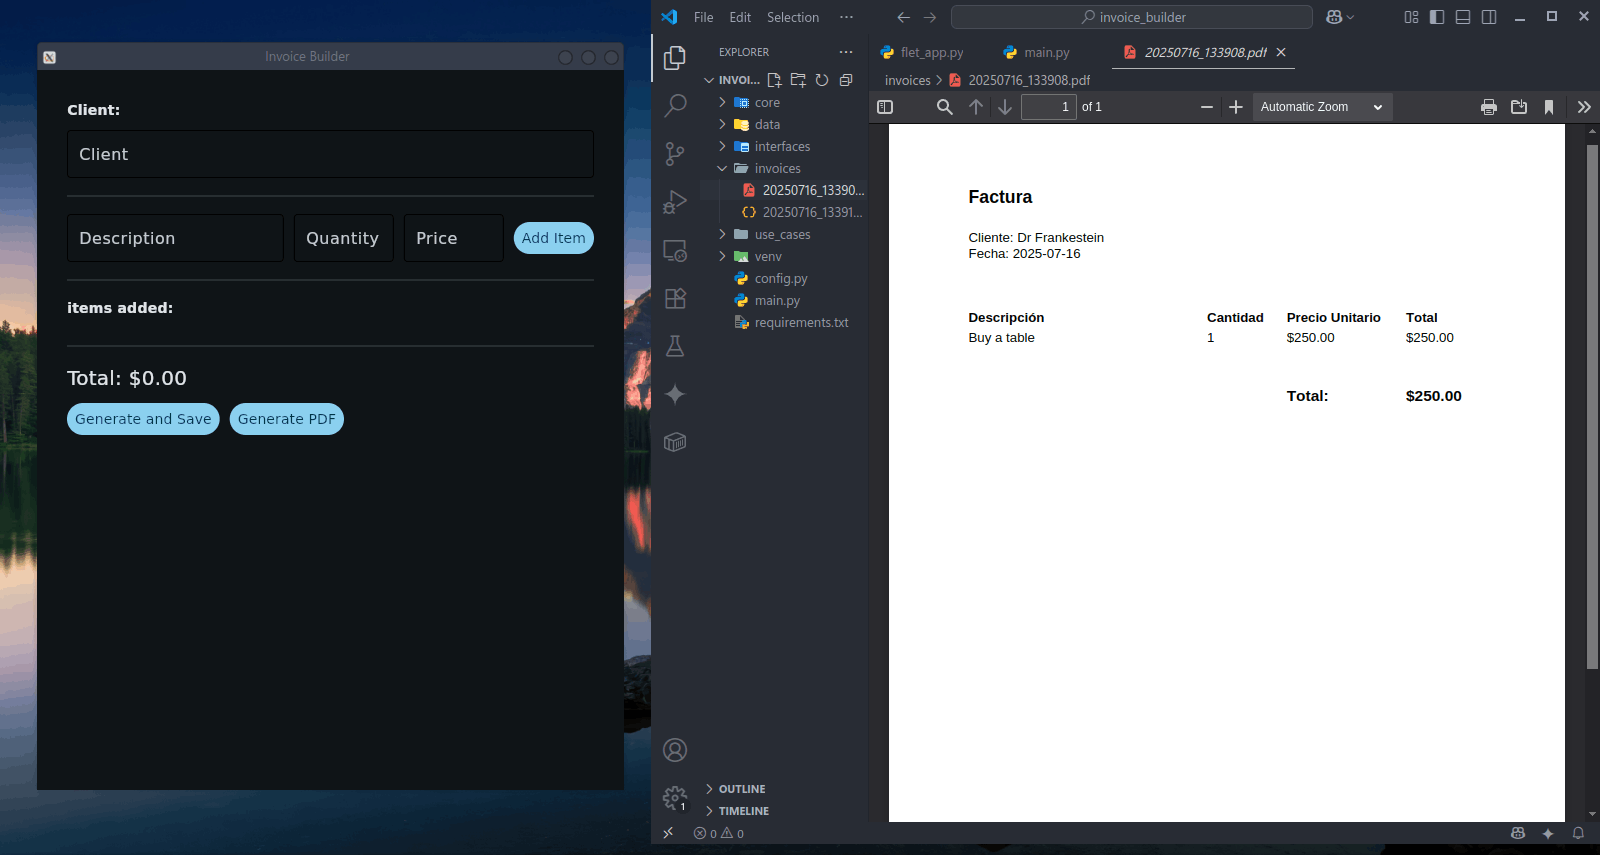Open PDF tools double-chevron menu
The width and height of the screenshot is (1600, 855).
1584,107
